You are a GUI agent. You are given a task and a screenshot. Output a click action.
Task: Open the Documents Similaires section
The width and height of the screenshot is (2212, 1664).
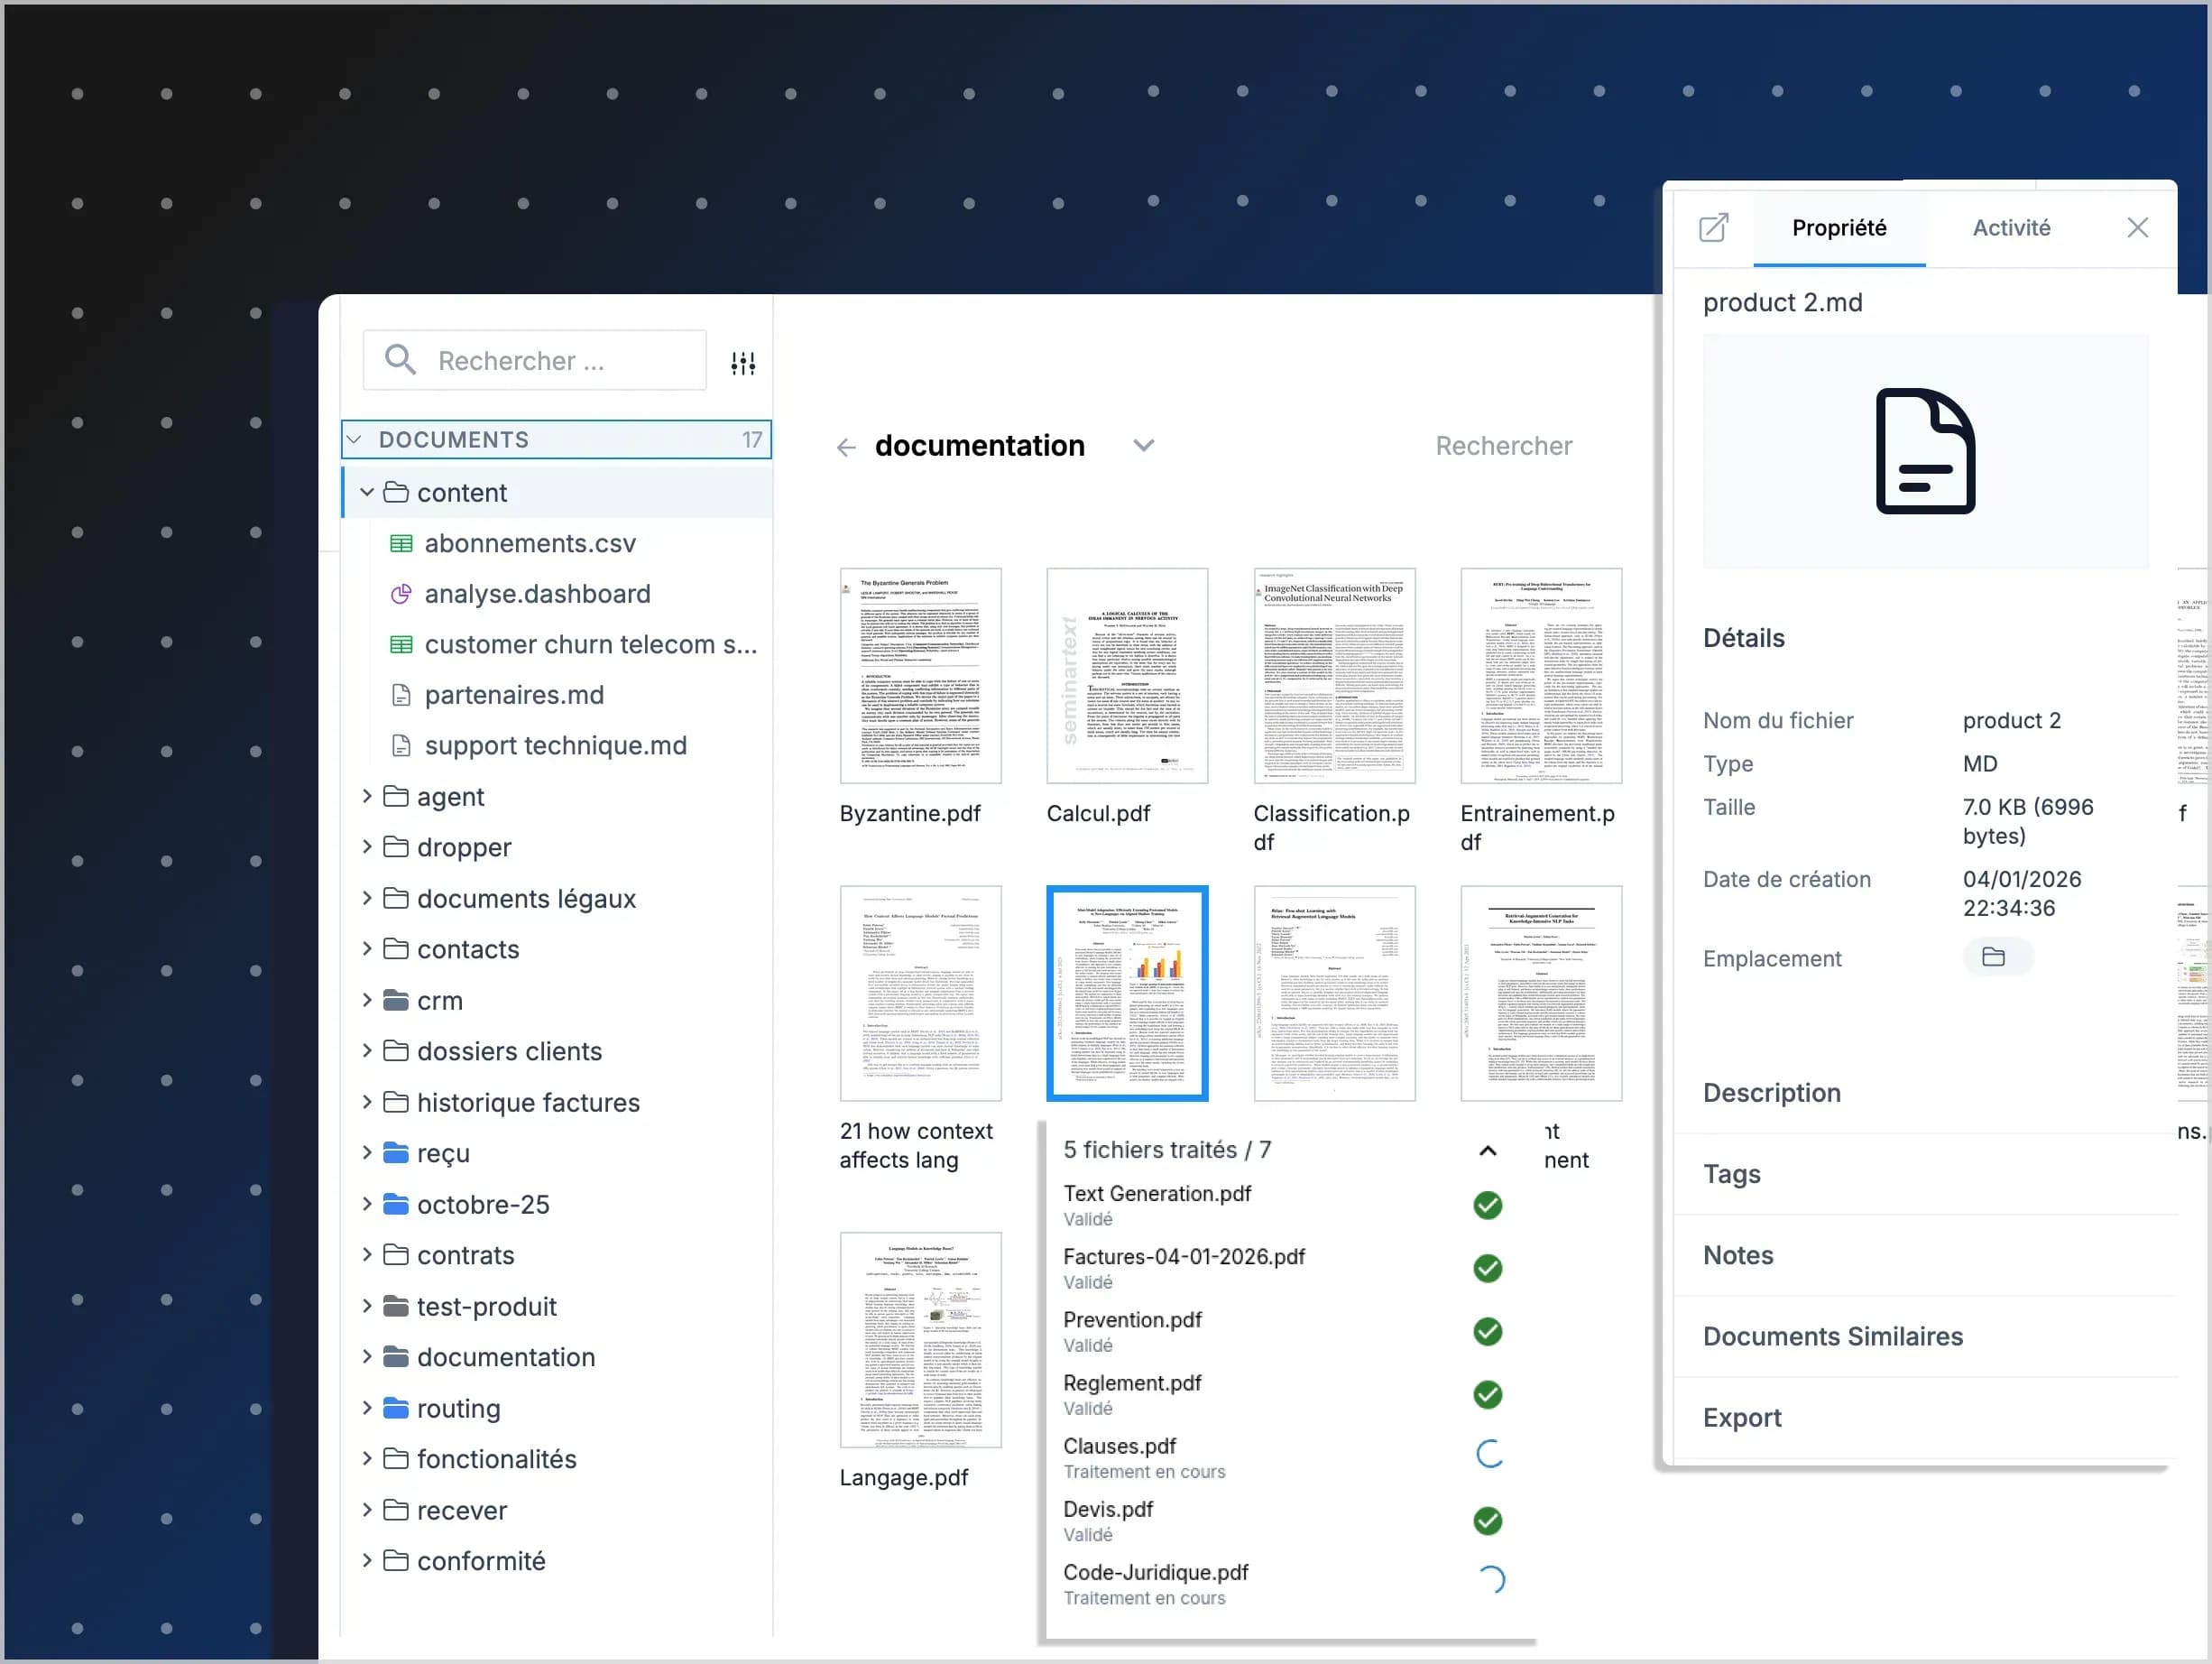point(1832,1336)
